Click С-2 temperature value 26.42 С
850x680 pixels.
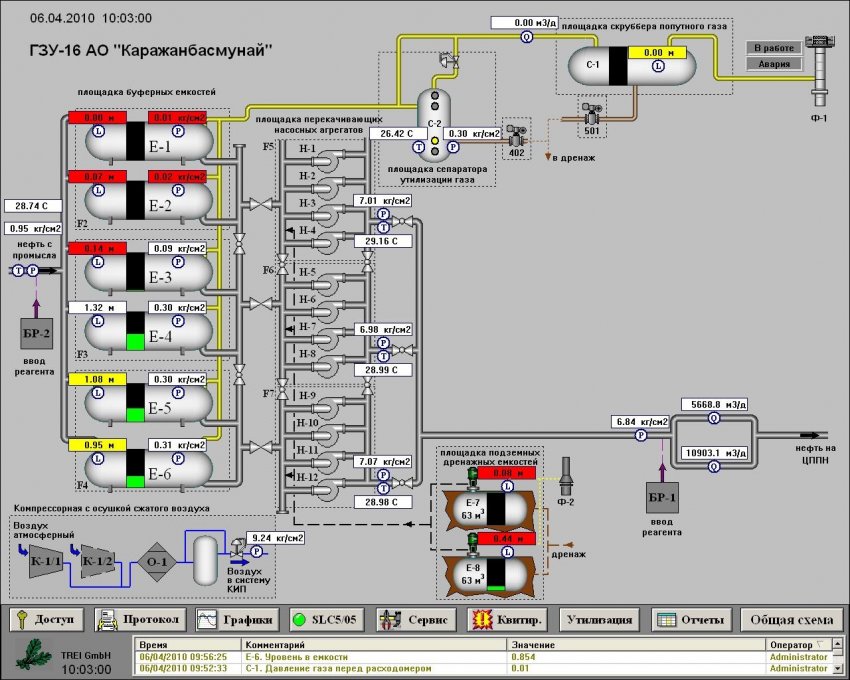[x=398, y=133]
